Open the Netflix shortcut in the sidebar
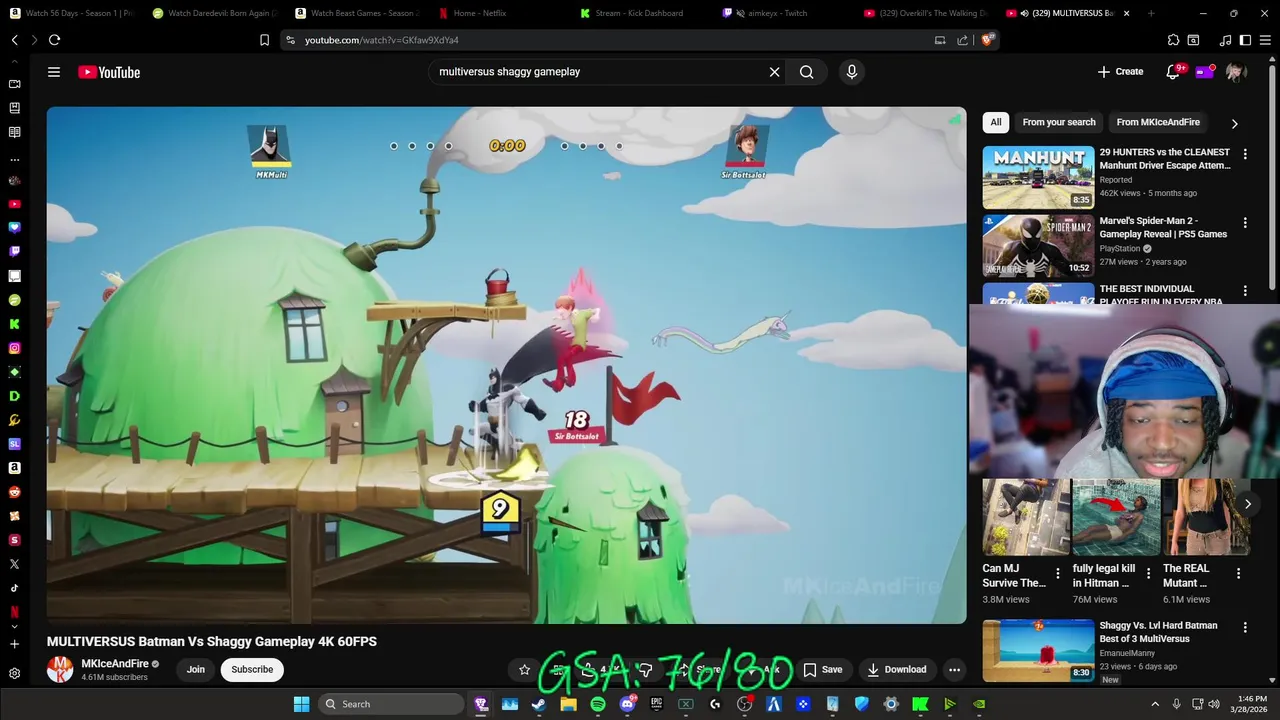 point(14,612)
